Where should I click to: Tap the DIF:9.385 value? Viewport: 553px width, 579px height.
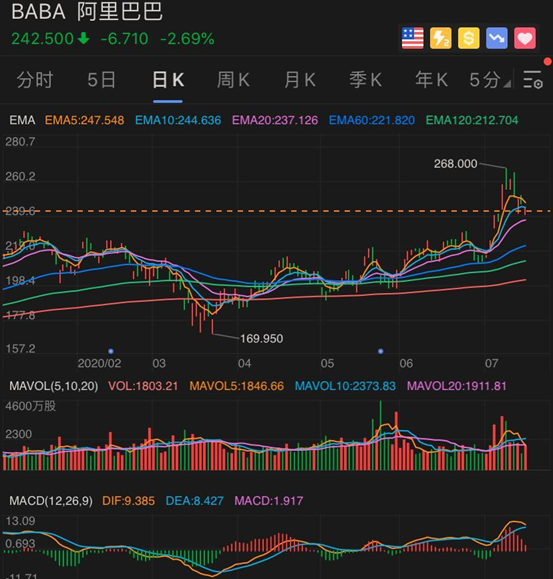(128, 501)
